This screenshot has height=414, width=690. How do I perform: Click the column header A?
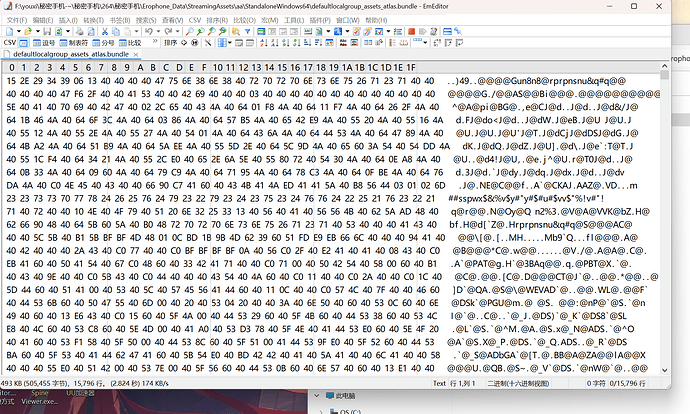tap(140, 67)
